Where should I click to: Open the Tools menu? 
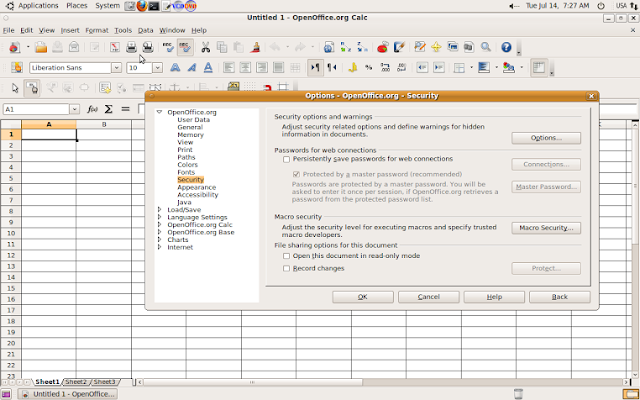coord(123,30)
